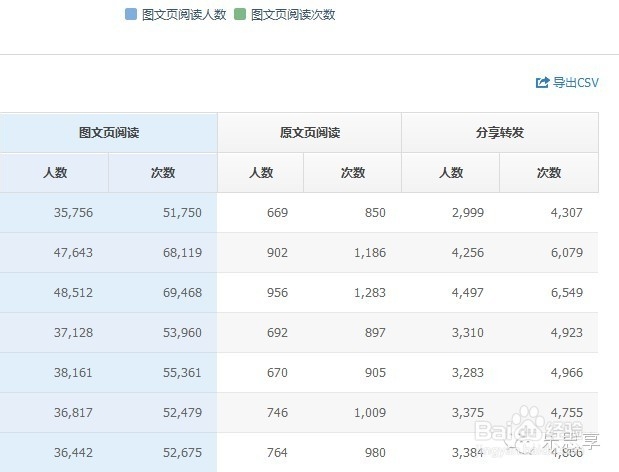Select the 原文页阅读 column group header
The image size is (619, 472).
click(x=310, y=133)
